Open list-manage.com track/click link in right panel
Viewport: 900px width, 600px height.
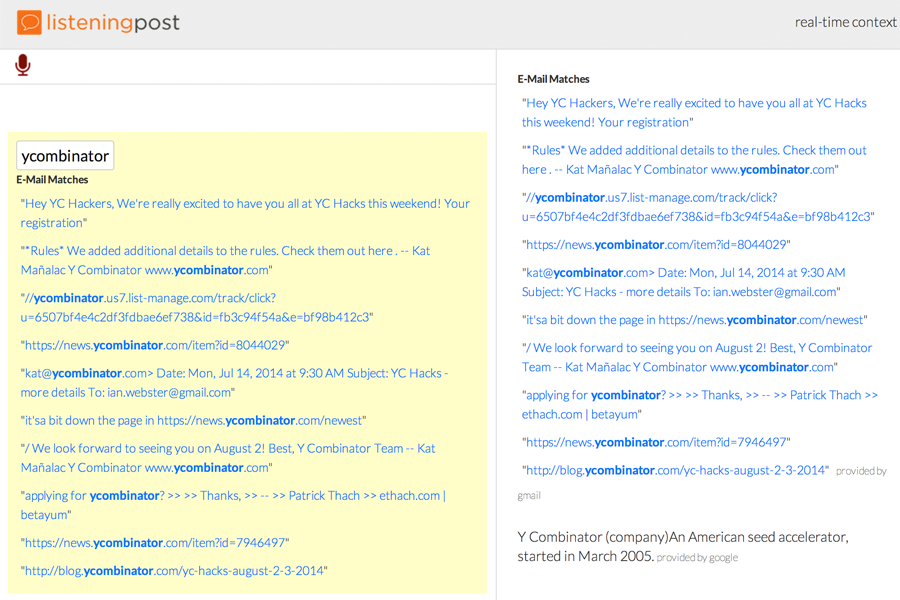point(698,207)
